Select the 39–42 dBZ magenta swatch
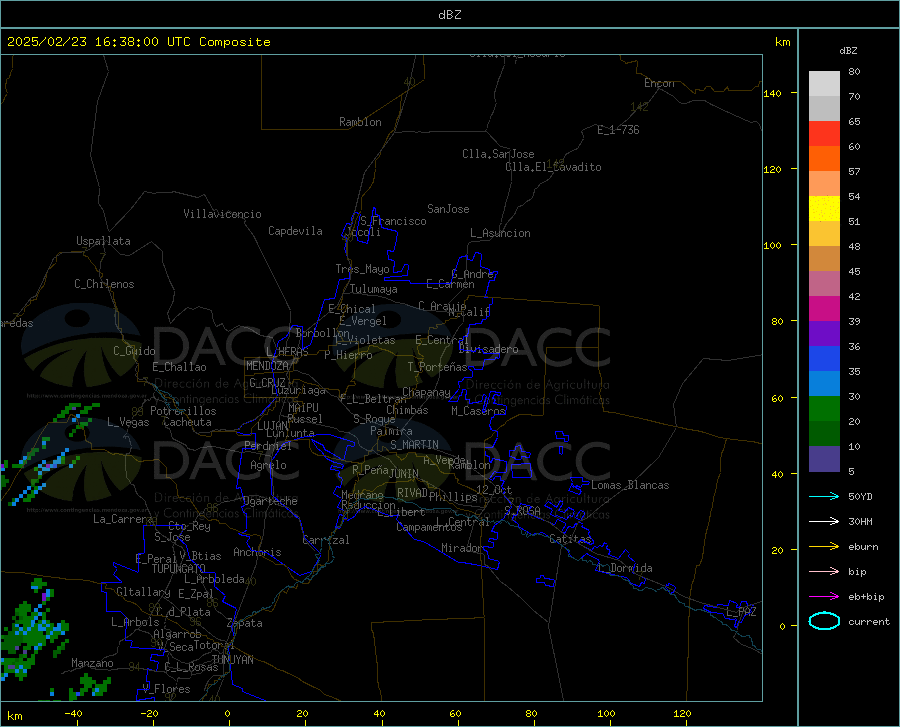900x727 pixels. pos(824,309)
